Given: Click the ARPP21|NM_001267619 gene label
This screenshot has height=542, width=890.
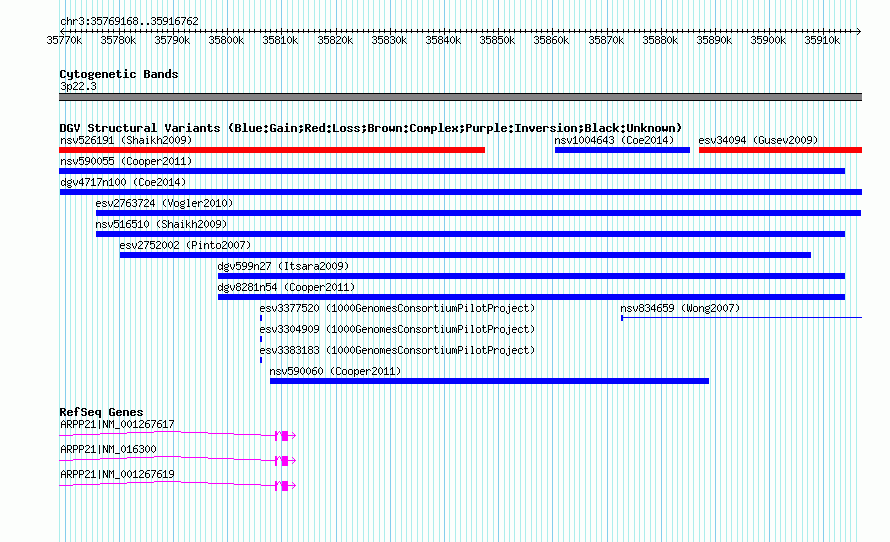Looking at the screenshot, I should 117,474.
